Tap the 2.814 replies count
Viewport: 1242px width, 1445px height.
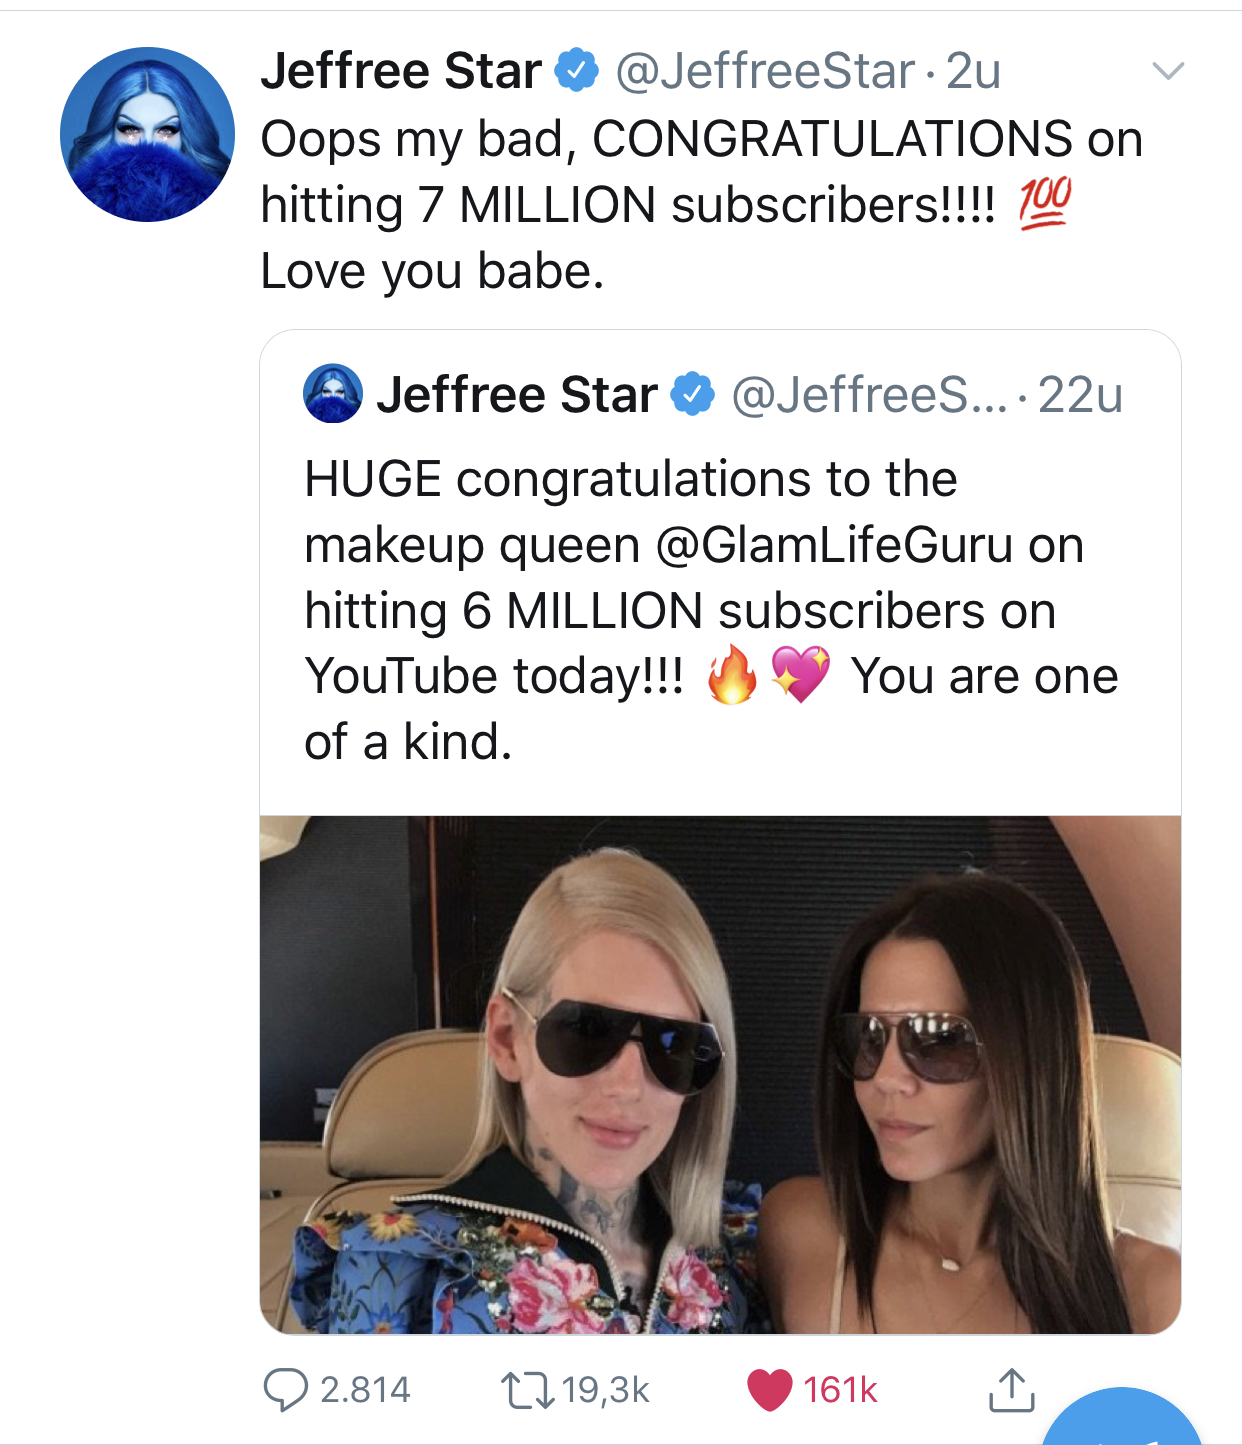point(365,1389)
